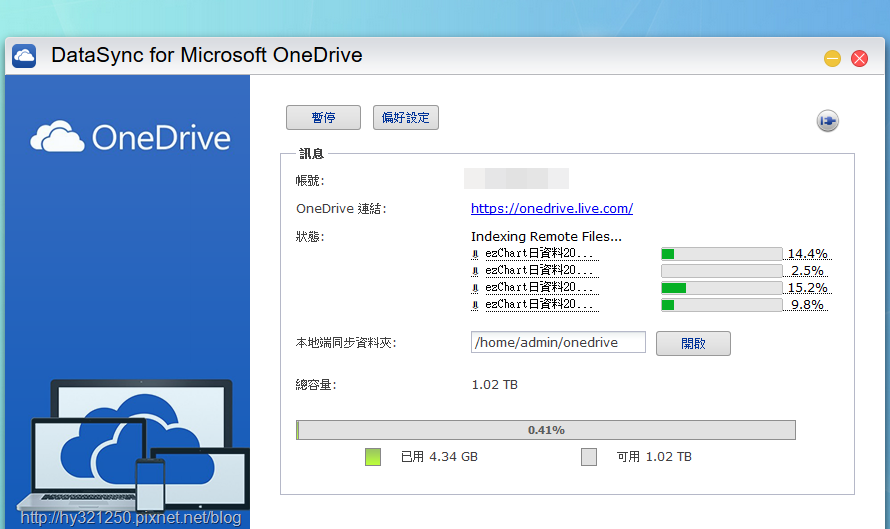Click the gray 可用 legend swatch
The width and height of the screenshot is (890, 529).
click(x=589, y=457)
